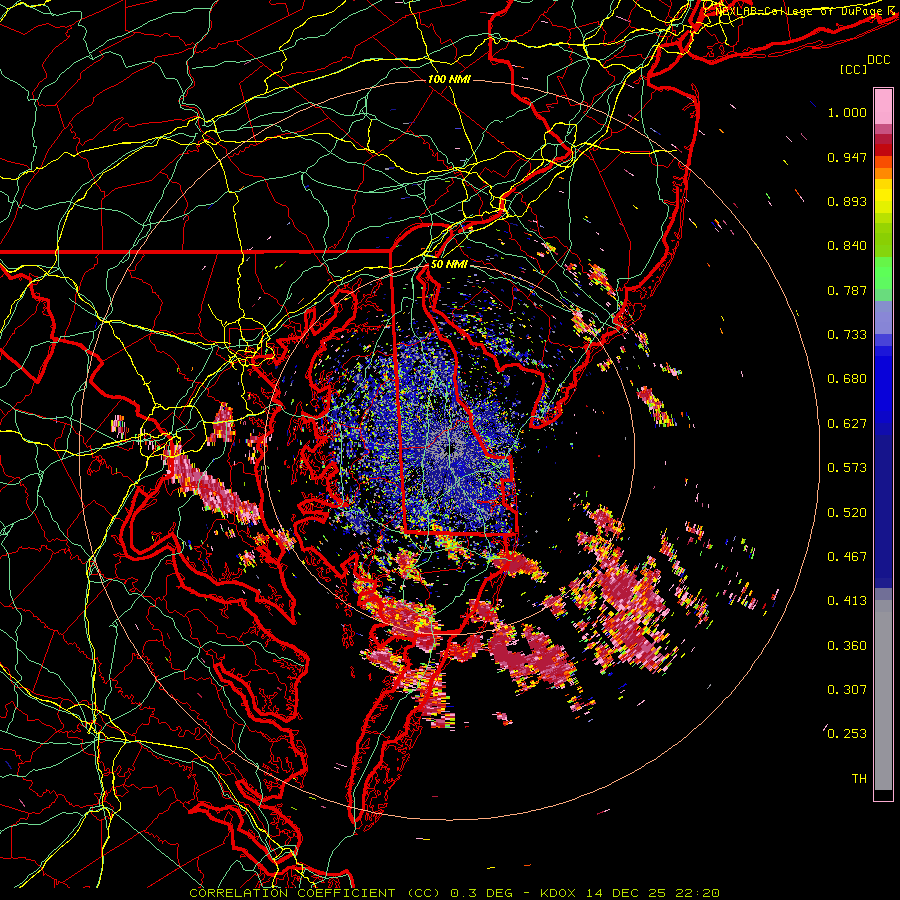Select the [CC] units label
900x900 pixels.
(x=853, y=69)
